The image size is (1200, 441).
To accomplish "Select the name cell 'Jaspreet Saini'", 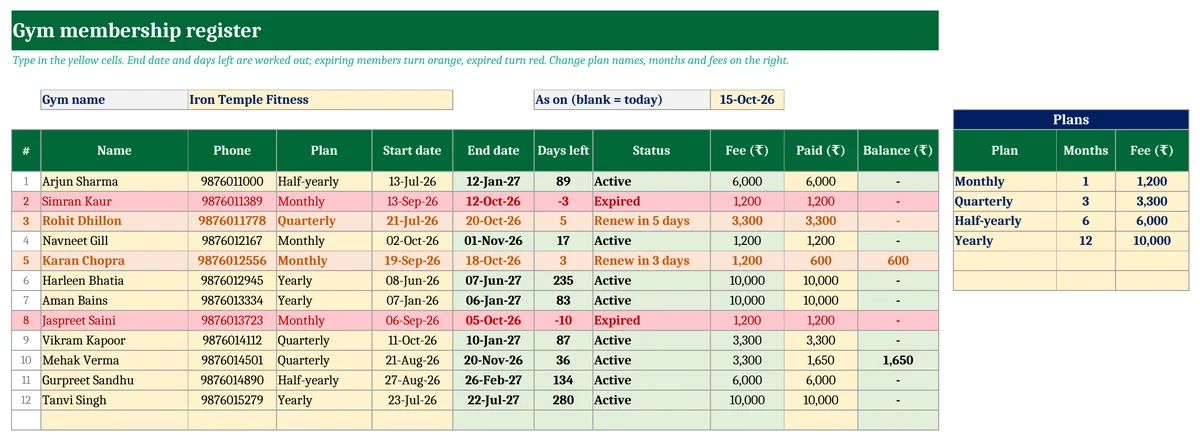I will click(x=114, y=321).
